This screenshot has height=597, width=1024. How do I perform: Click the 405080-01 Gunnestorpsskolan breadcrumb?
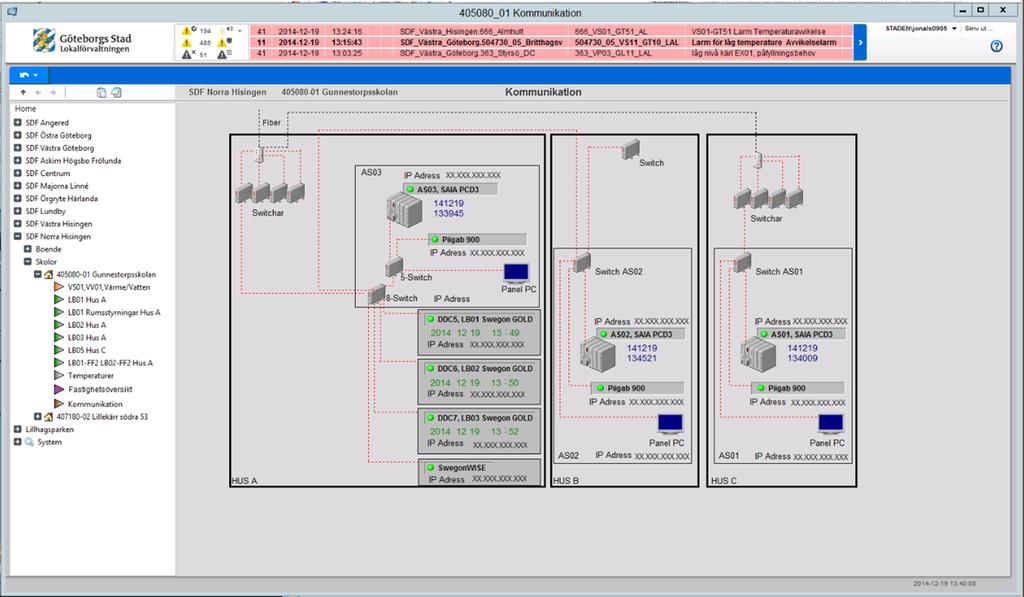(340, 92)
